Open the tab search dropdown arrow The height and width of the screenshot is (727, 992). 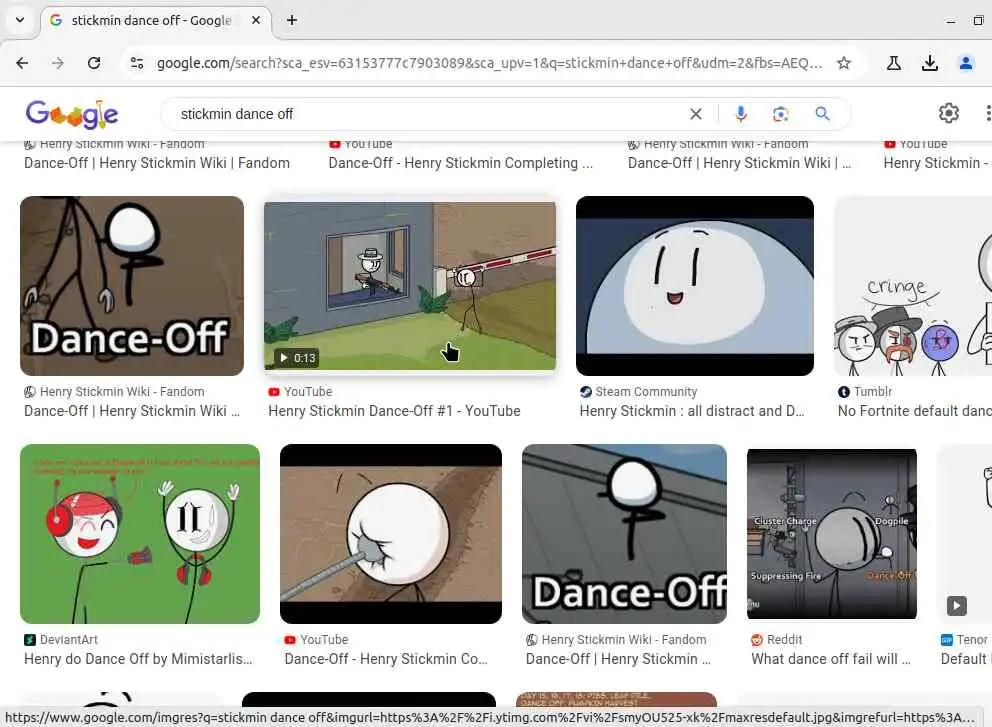(x=20, y=20)
